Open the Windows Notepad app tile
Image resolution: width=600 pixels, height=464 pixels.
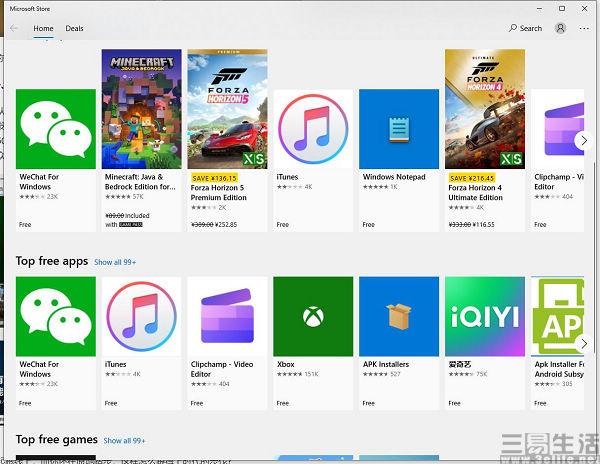399,129
